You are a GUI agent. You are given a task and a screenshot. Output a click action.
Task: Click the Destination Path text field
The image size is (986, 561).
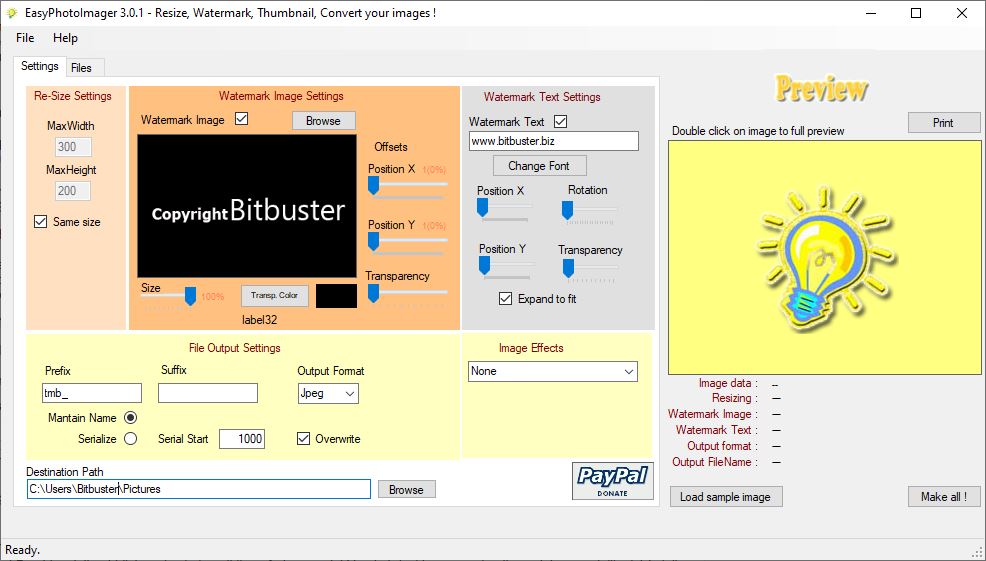[x=199, y=489]
